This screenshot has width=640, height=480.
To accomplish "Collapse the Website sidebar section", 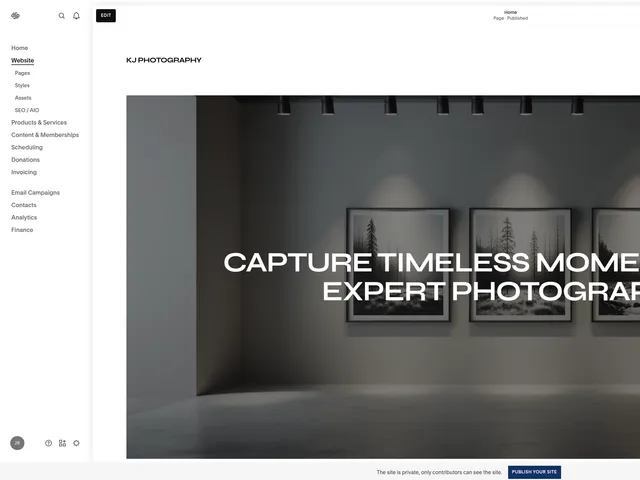I will 22,61.
